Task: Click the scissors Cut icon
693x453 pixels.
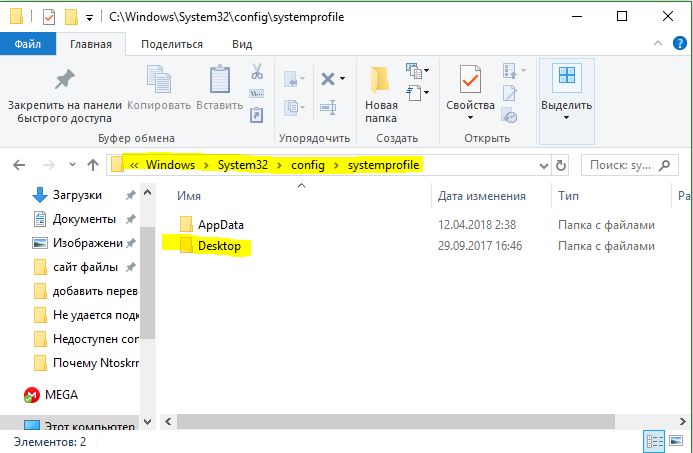Action: point(257,71)
